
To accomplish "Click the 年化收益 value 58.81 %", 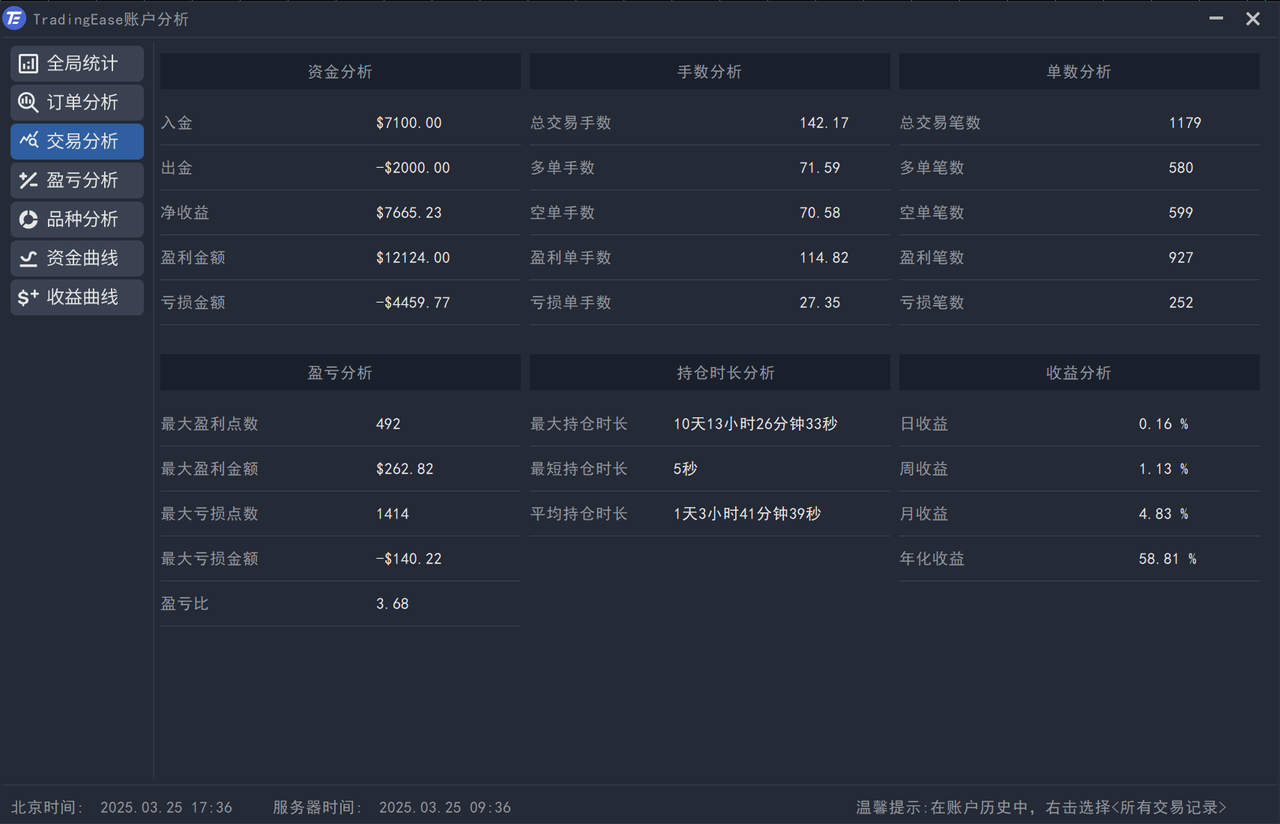I will tap(1167, 559).
